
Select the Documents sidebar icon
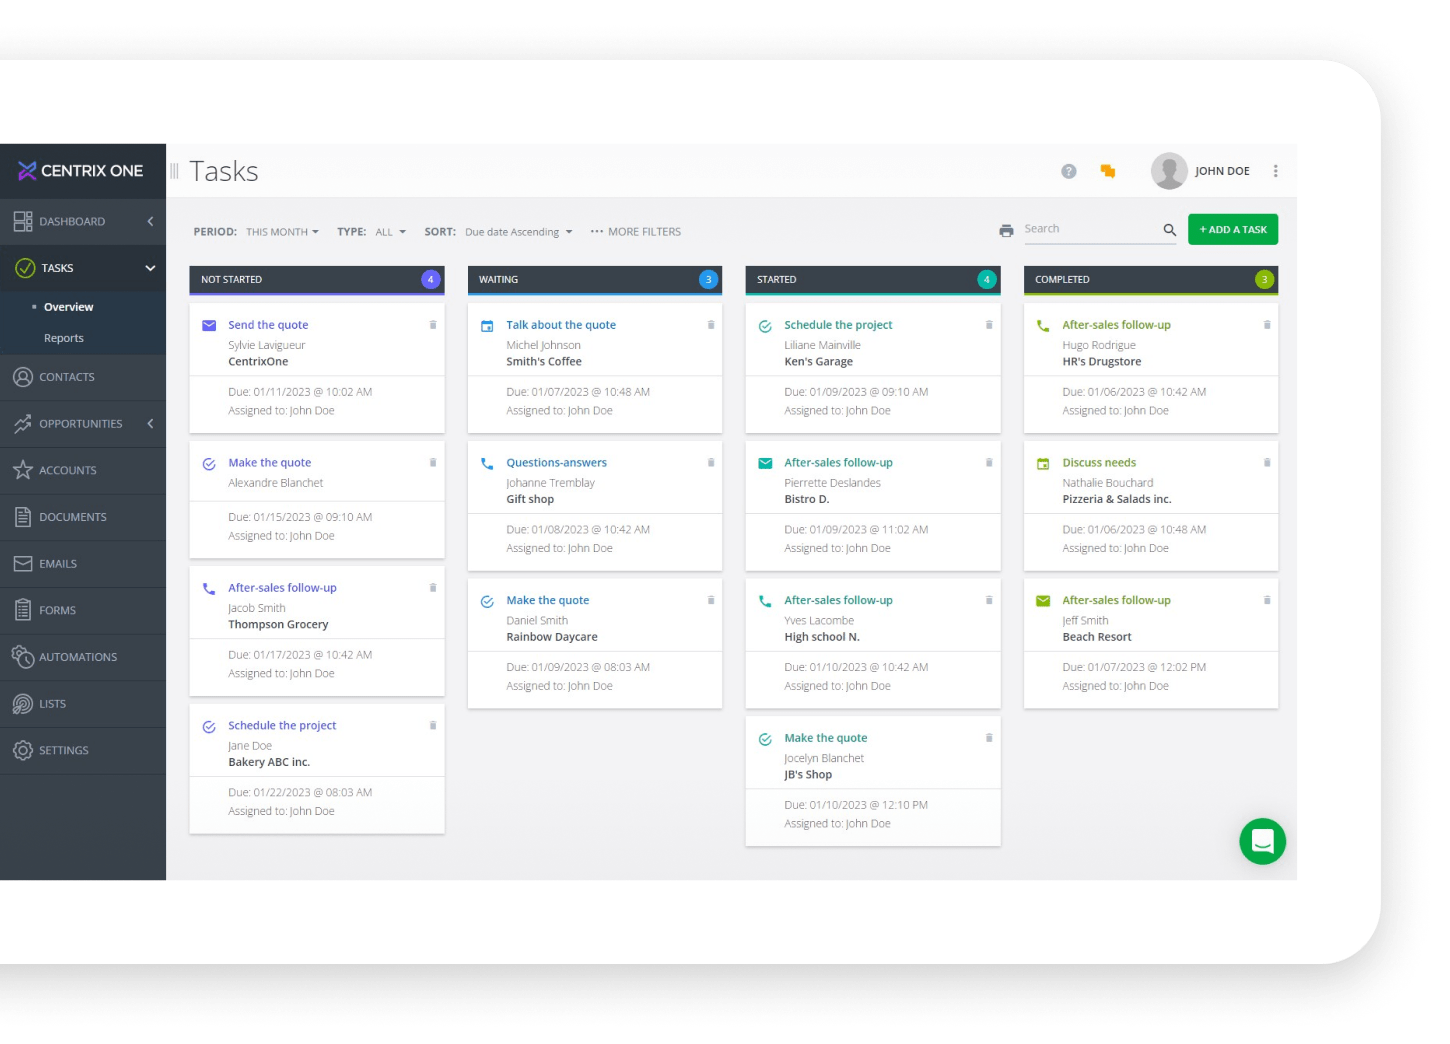[23, 517]
